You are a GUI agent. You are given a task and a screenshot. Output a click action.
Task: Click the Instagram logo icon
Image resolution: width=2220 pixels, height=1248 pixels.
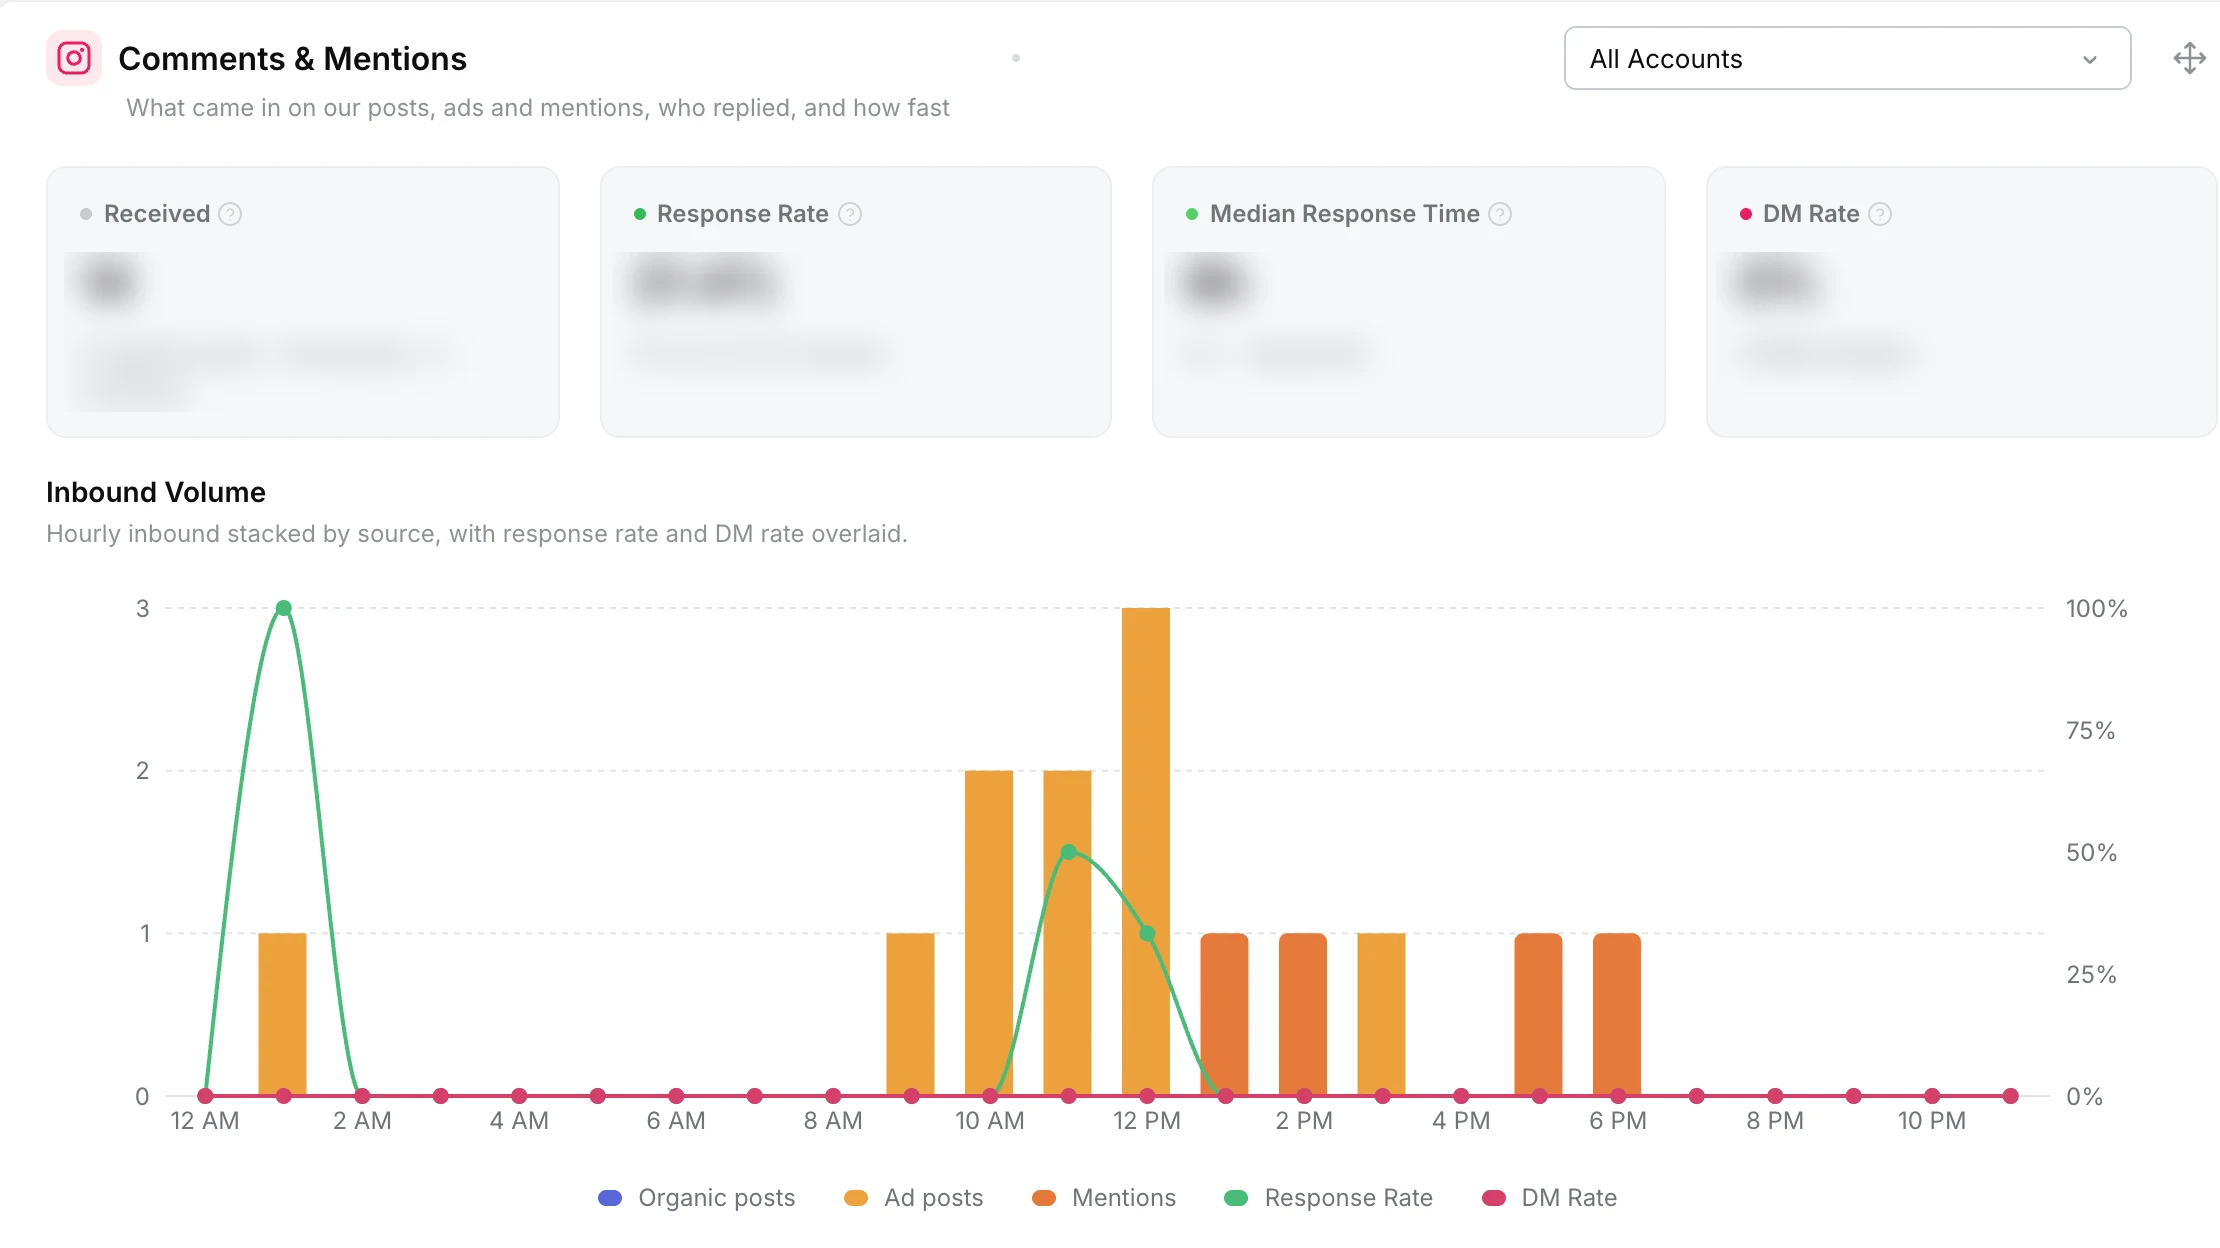coord(74,58)
